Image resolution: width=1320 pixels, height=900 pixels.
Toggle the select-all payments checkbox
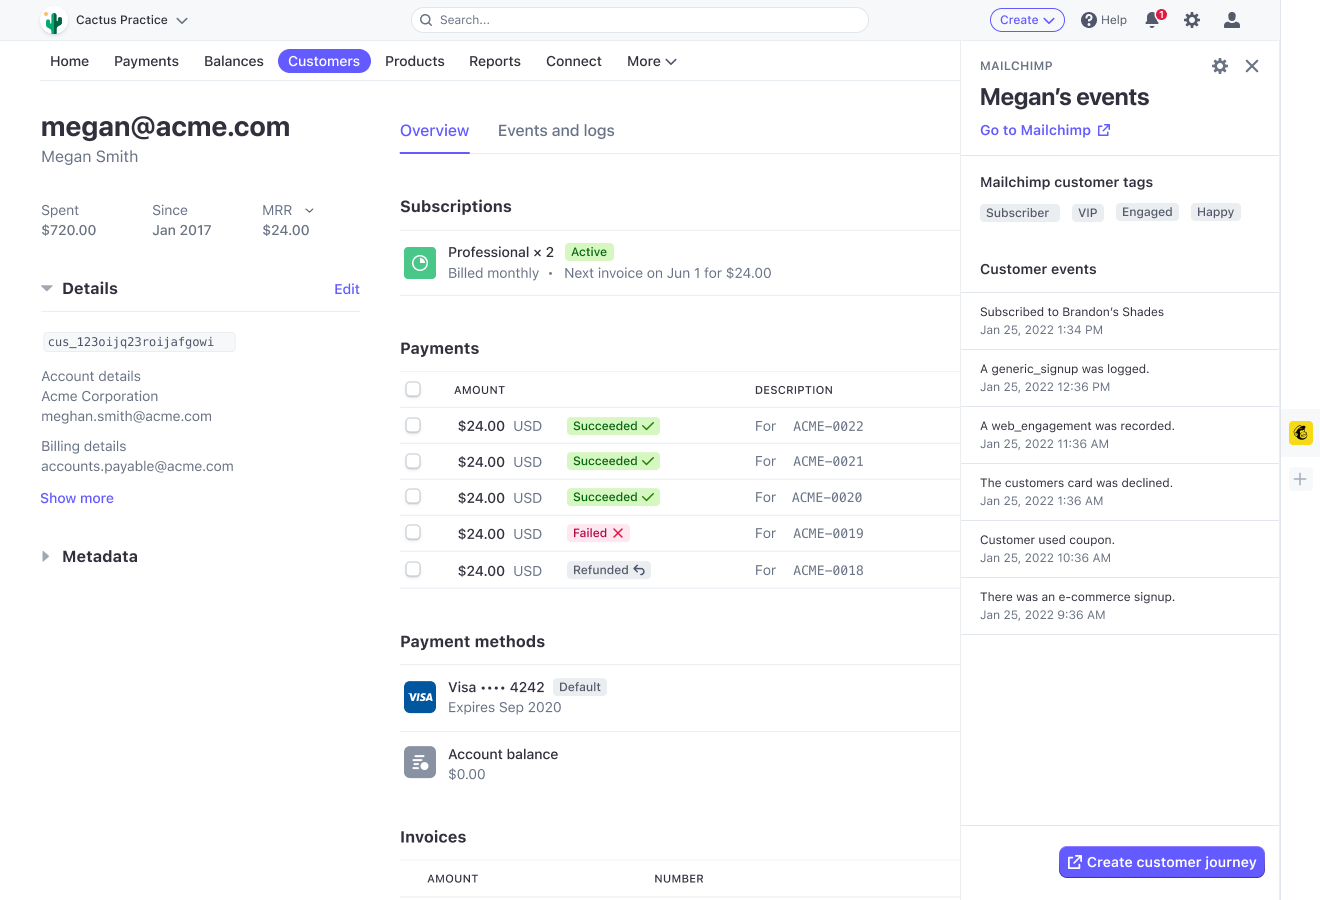[x=413, y=390]
